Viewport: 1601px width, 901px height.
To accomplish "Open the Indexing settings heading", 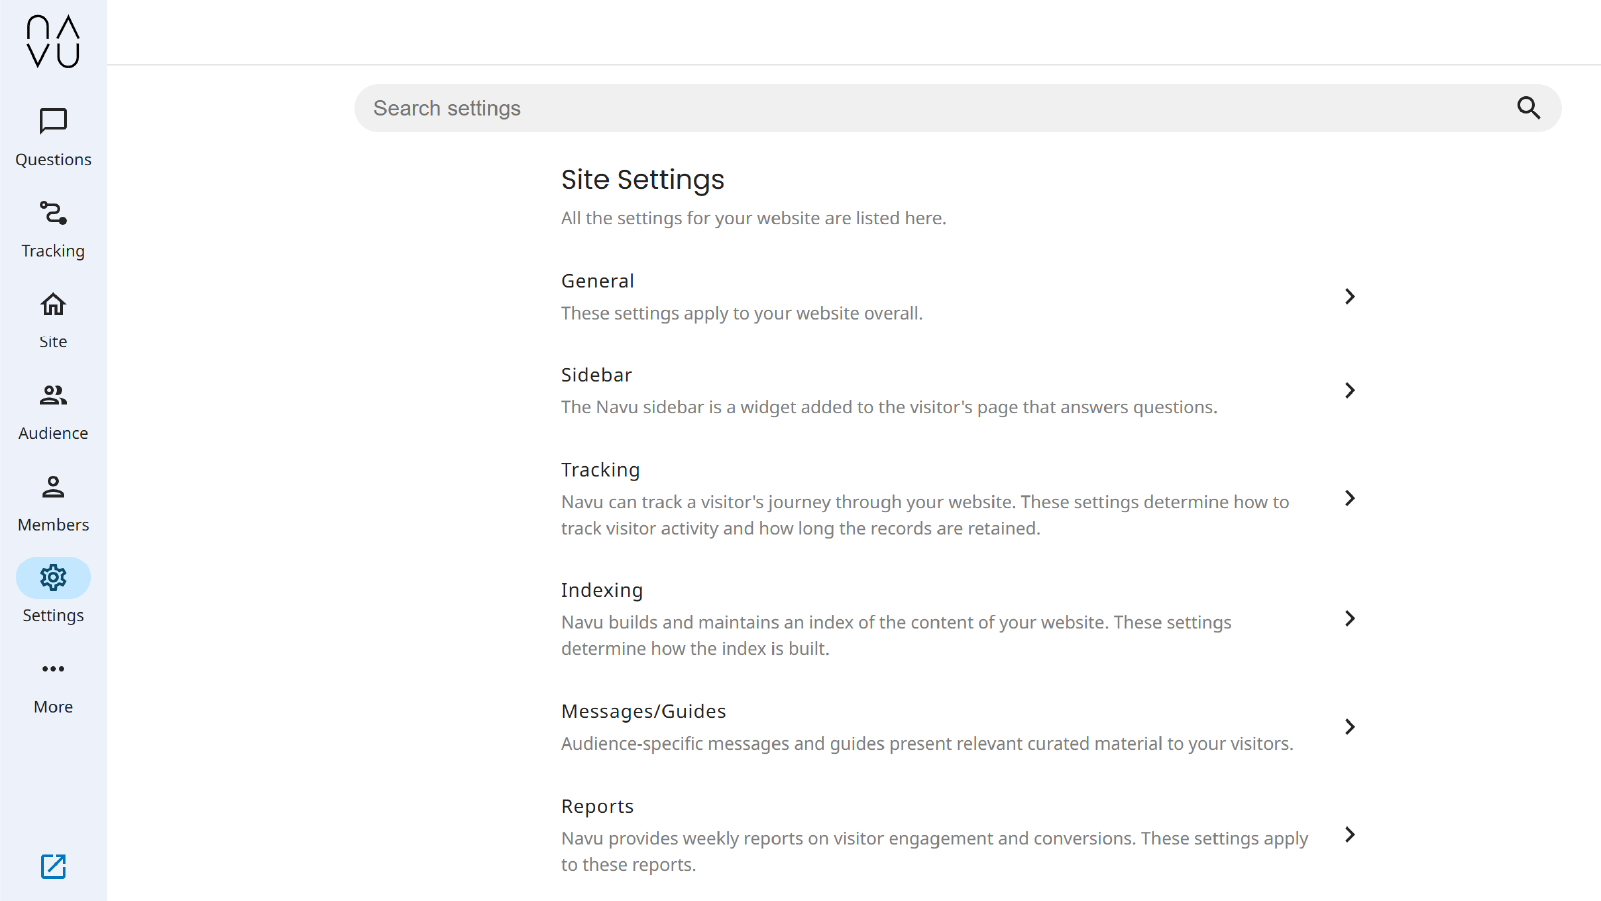I will coord(602,591).
